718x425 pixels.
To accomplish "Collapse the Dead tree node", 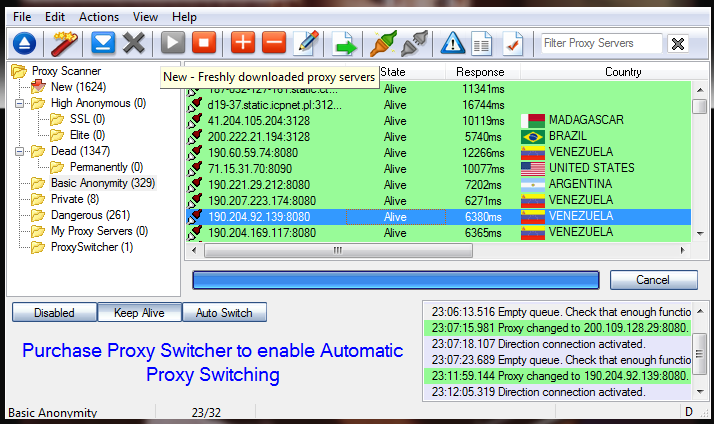I will tap(20, 152).
